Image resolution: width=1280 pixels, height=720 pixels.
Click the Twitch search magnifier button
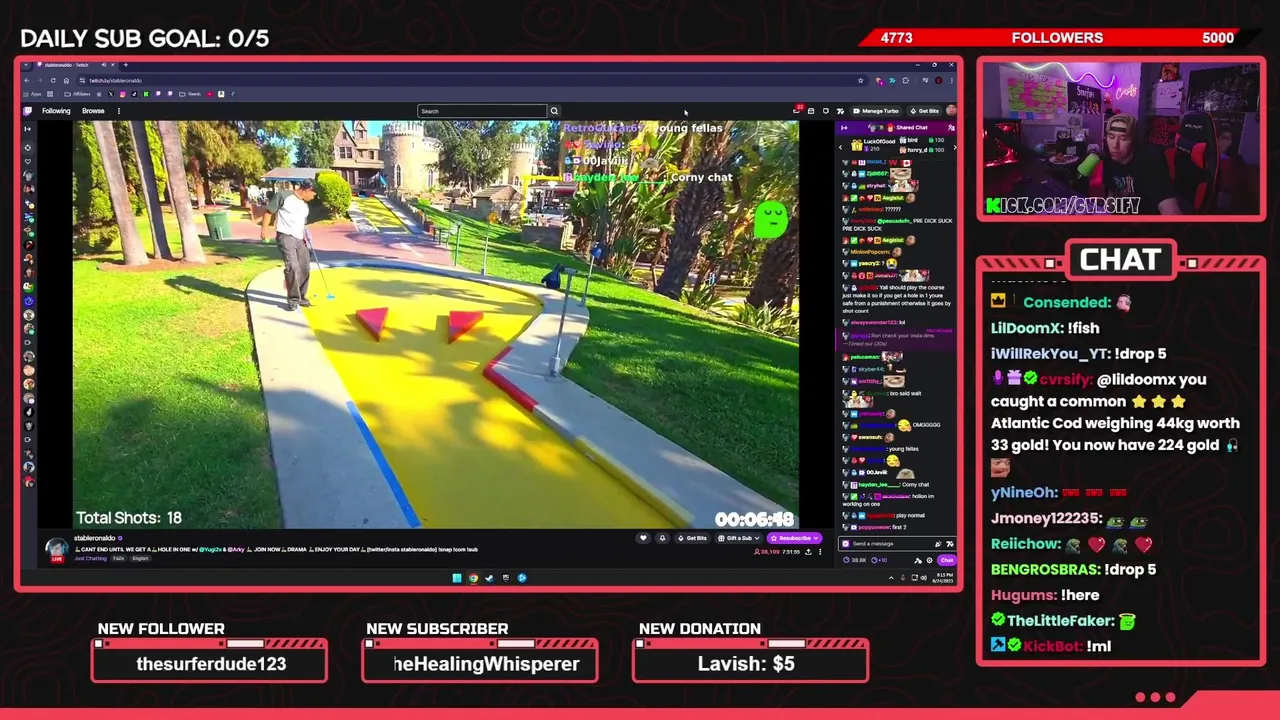554,111
